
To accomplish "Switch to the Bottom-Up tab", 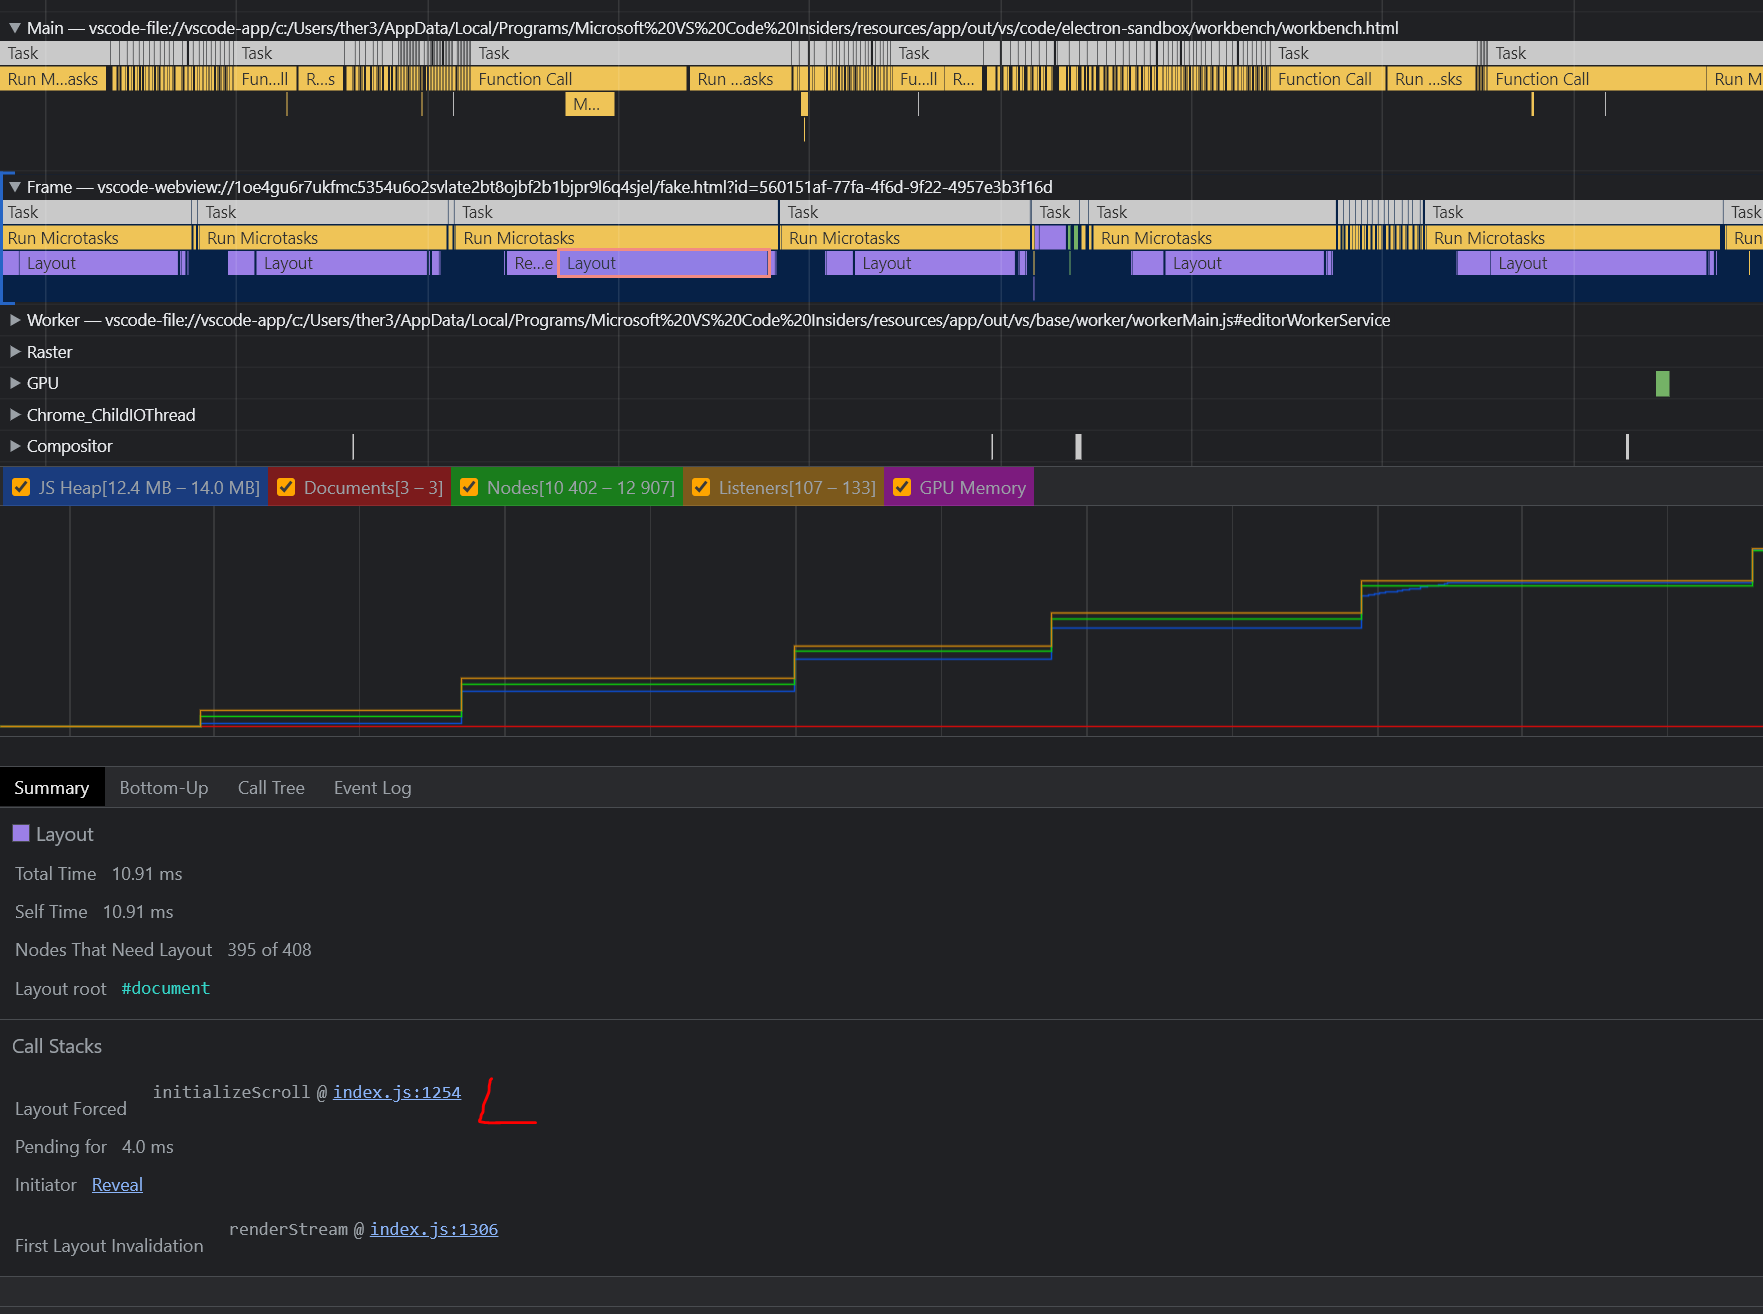I will click(163, 787).
